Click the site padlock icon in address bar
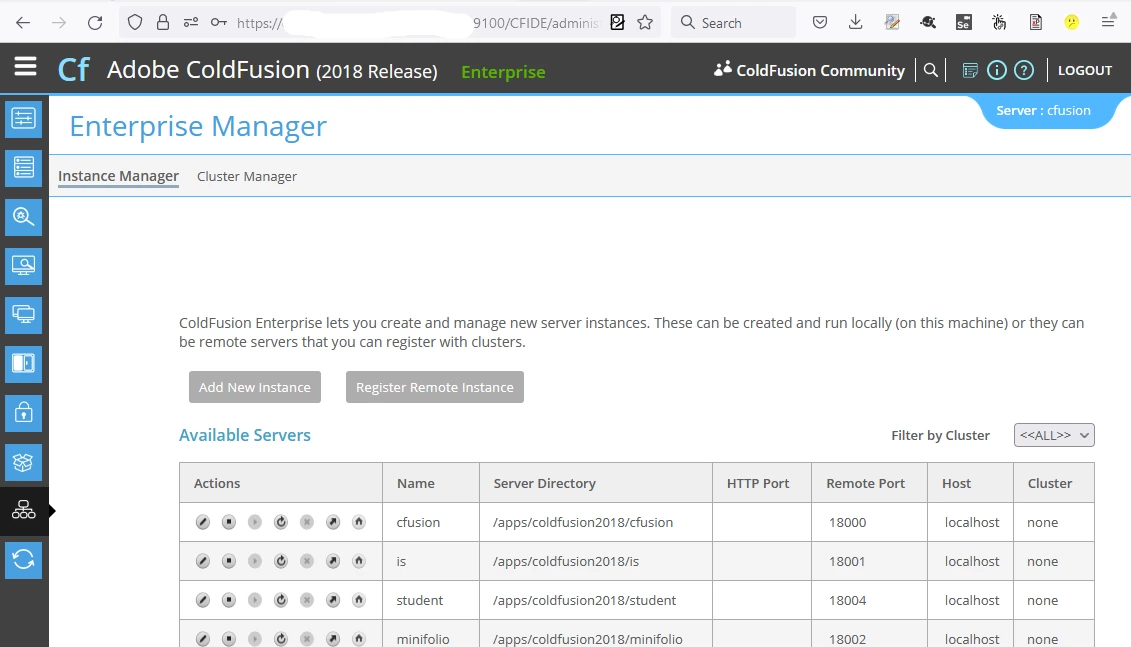The height and width of the screenshot is (647, 1131). coord(163,22)
